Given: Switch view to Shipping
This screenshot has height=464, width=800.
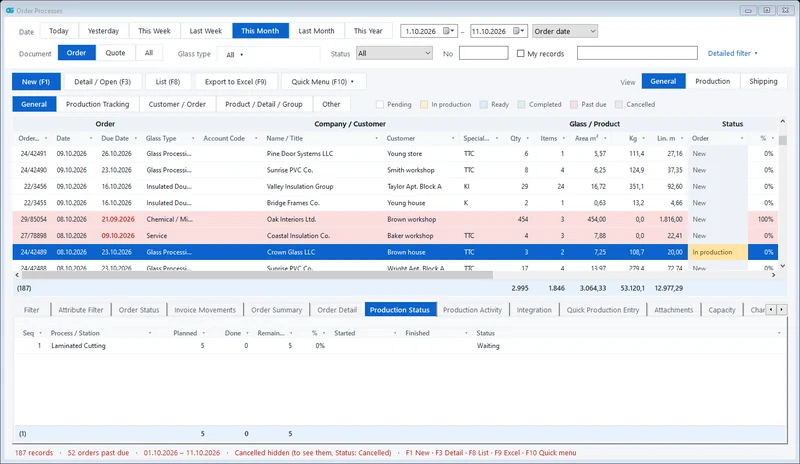Looking at the screenshot, I should tap(763, 81).
